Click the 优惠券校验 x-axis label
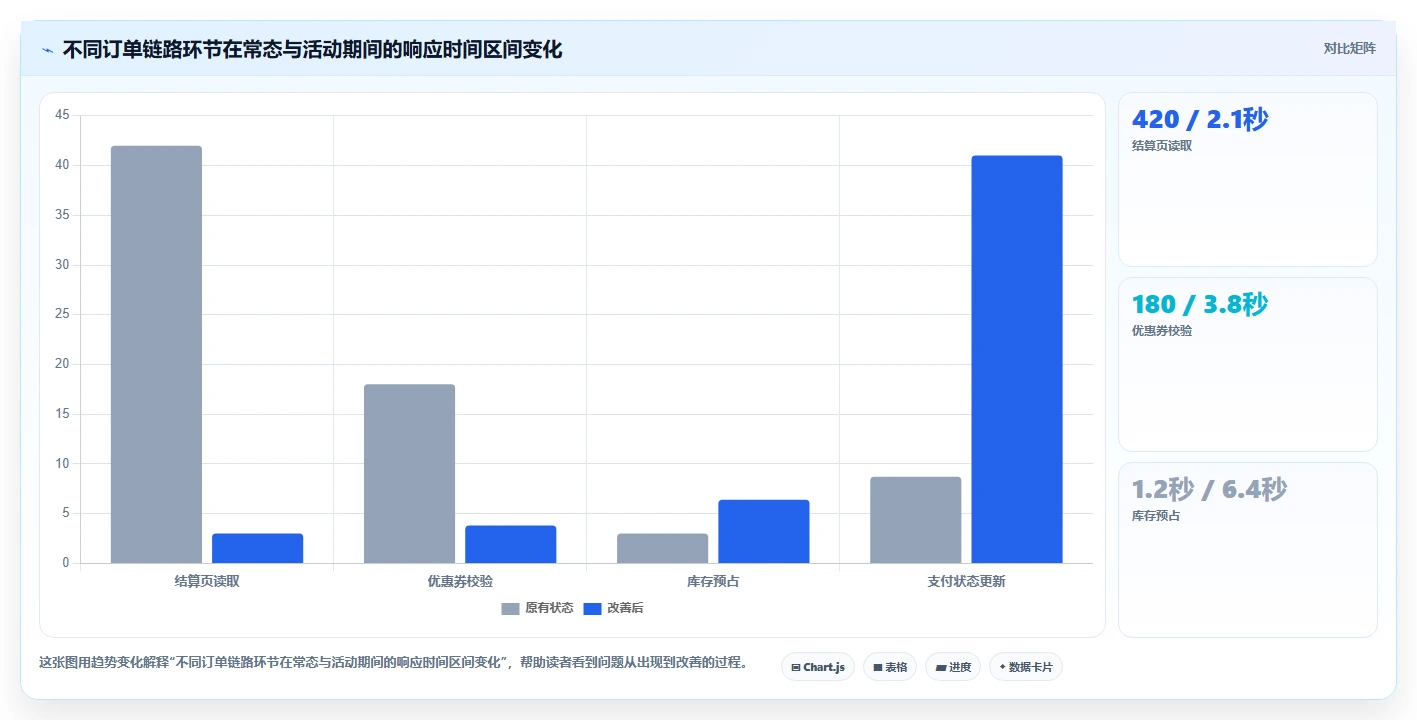This screenshot has height=720, width=1417. 460,581
